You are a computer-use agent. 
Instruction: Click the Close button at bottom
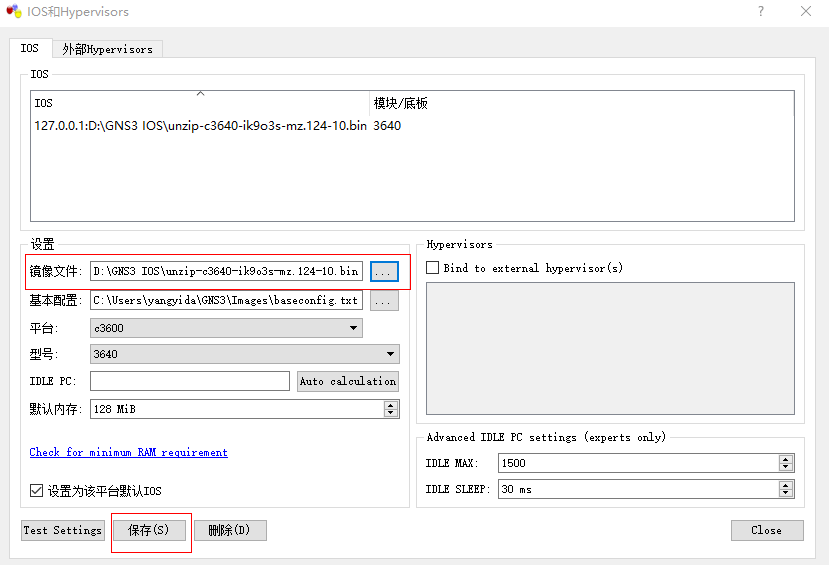tap(767, 530)
